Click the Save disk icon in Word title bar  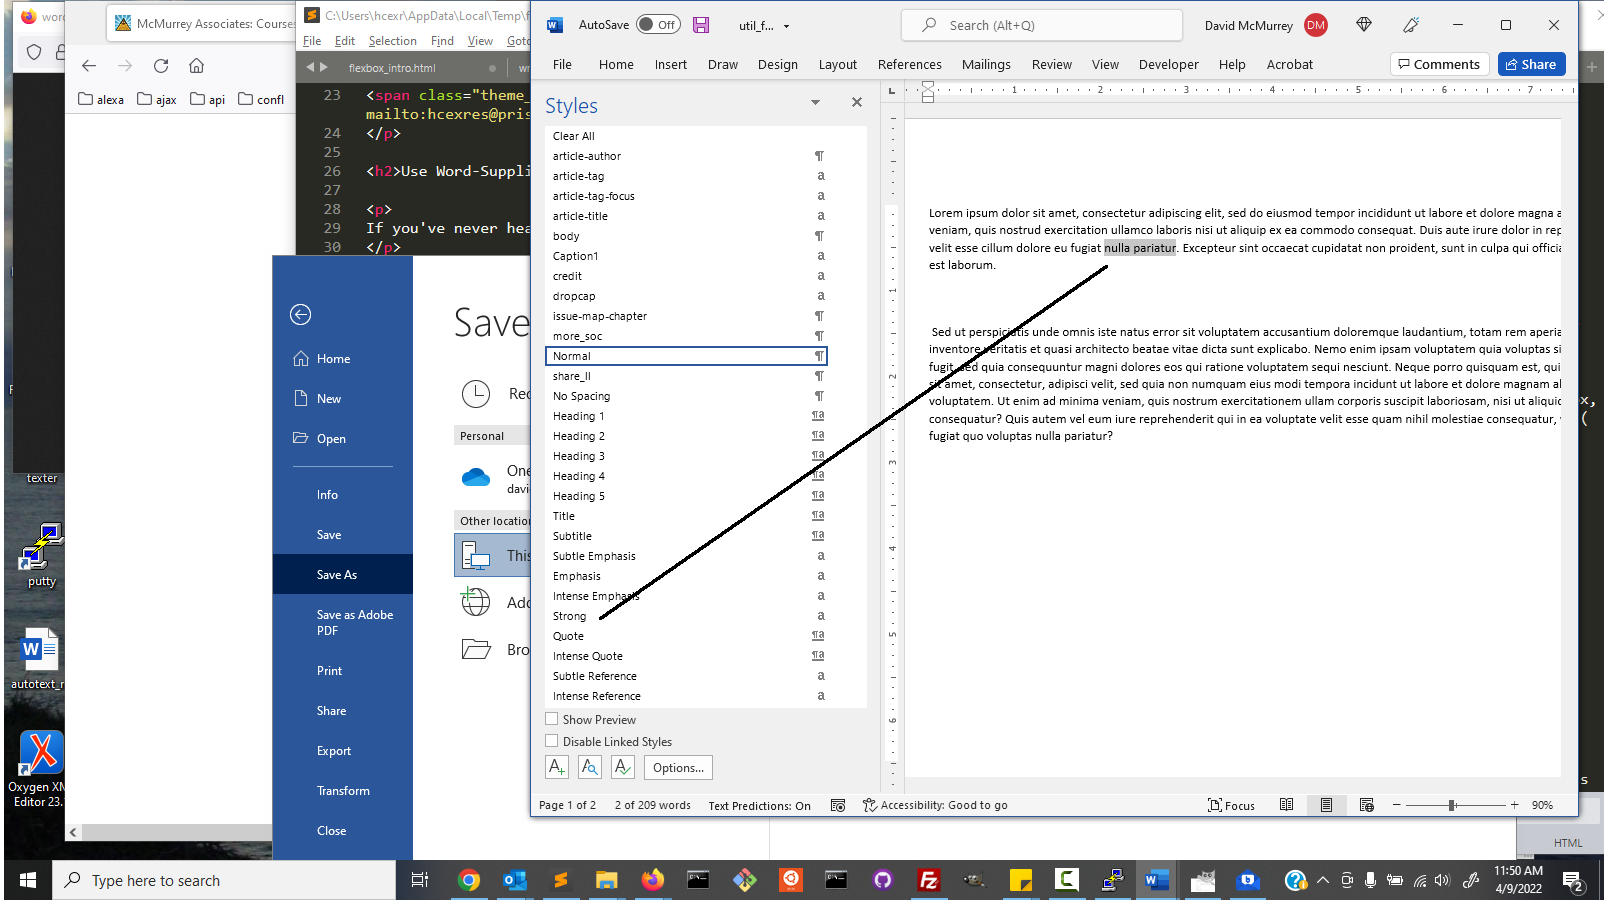click(x=701, y=25)
